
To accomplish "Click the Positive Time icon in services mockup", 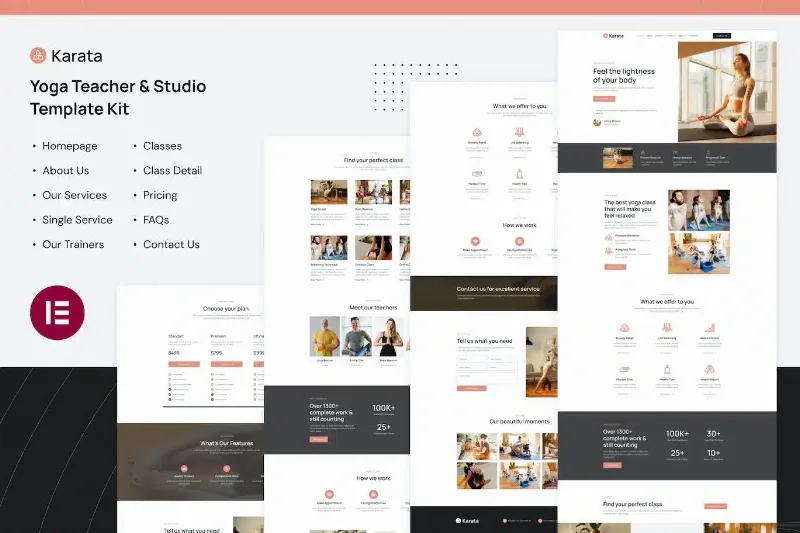I will click(x=477, y=174).
